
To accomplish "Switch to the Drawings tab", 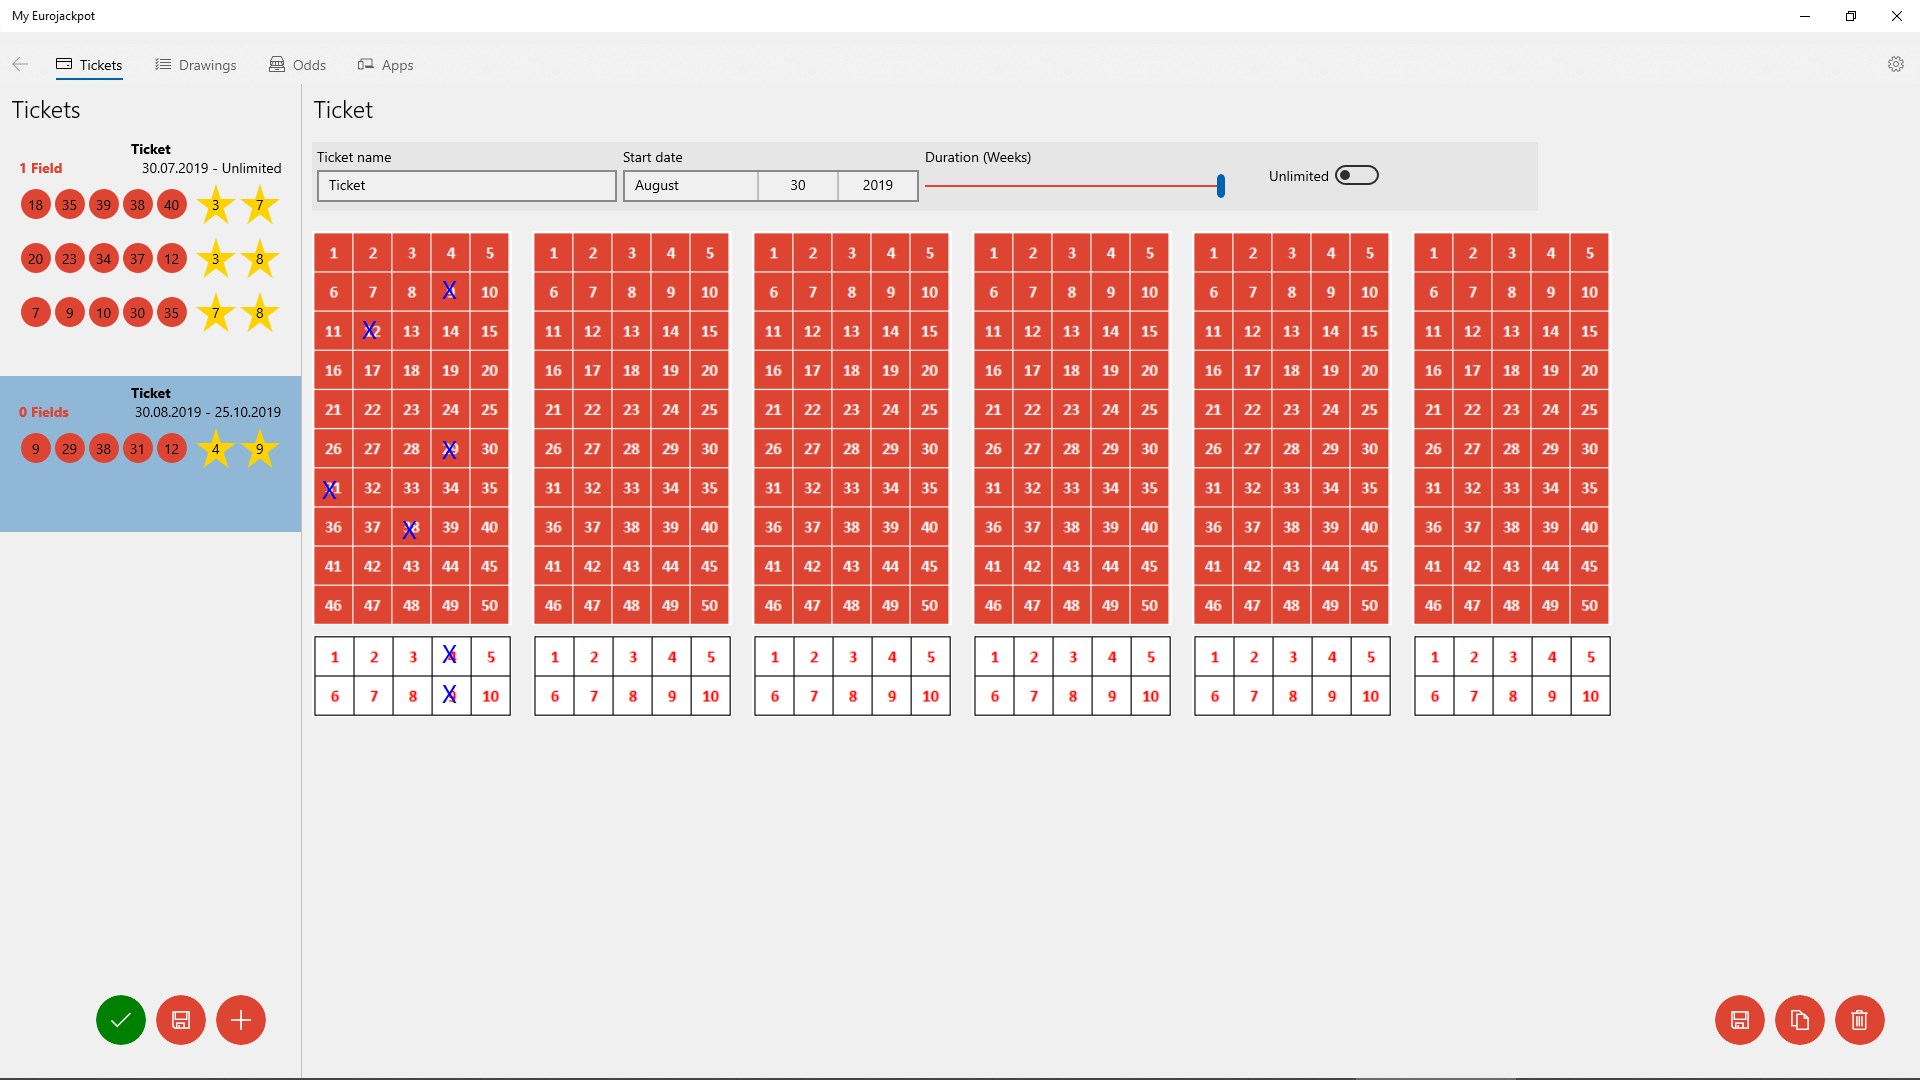I will 196,65.
